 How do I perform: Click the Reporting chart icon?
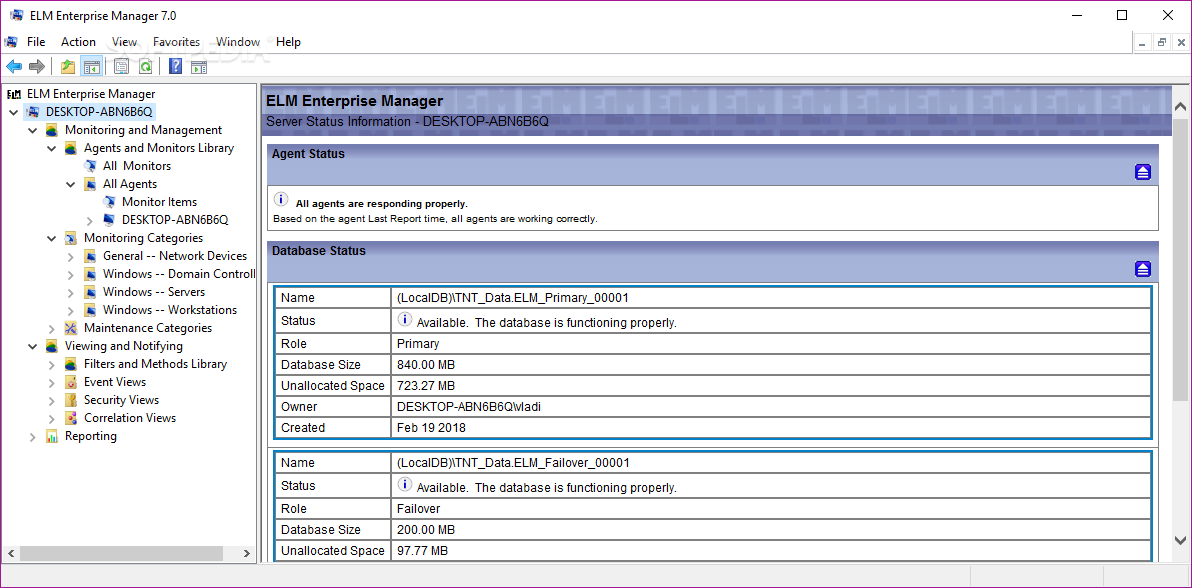click(52, 436)
